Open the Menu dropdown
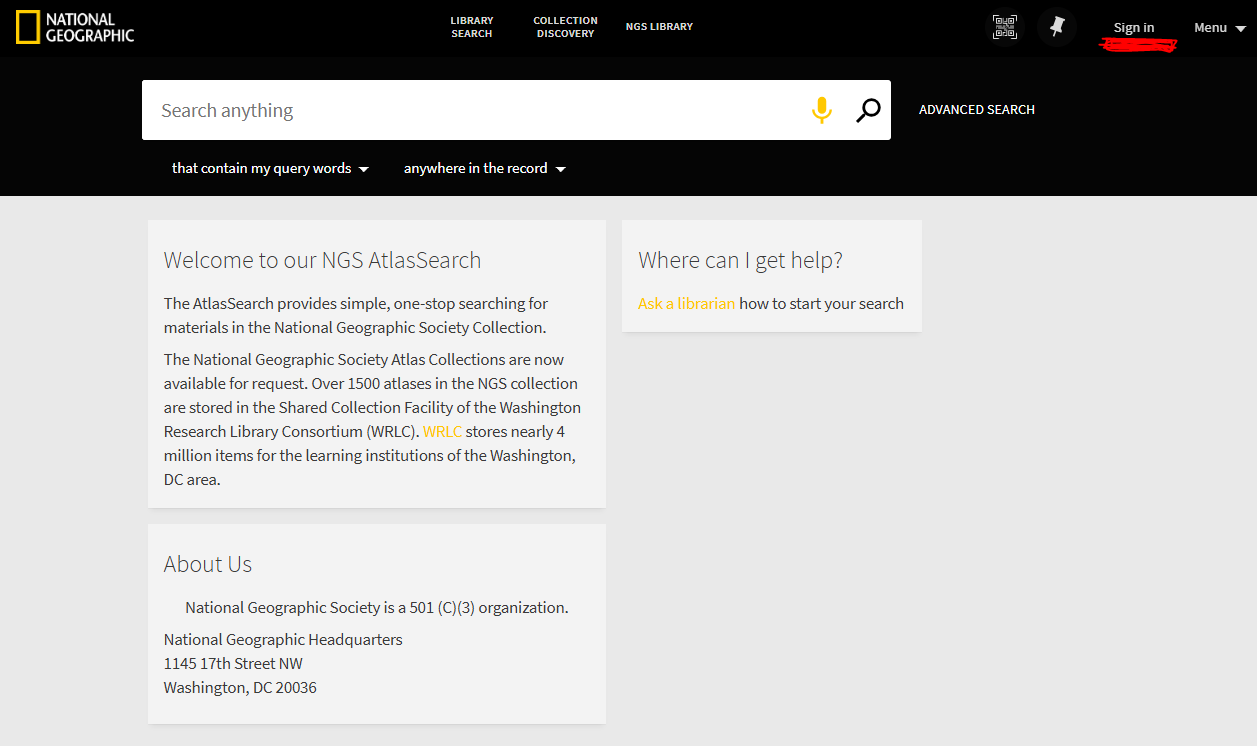1257x746 pixels. (x=1220, y=28)
